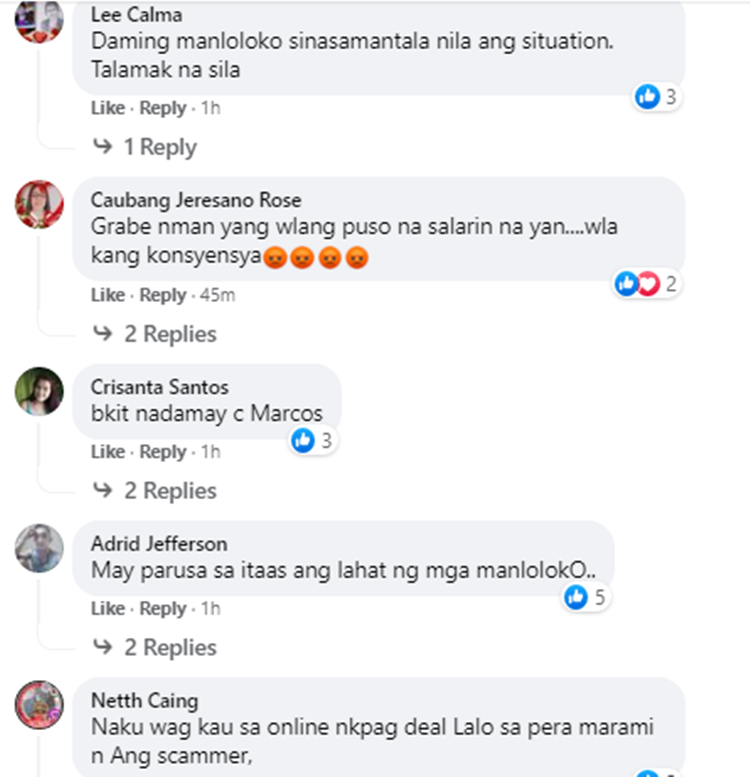Click the like reaction icon on Crisanta's comment
Screen dimensions: 750x777
(303, 440)
